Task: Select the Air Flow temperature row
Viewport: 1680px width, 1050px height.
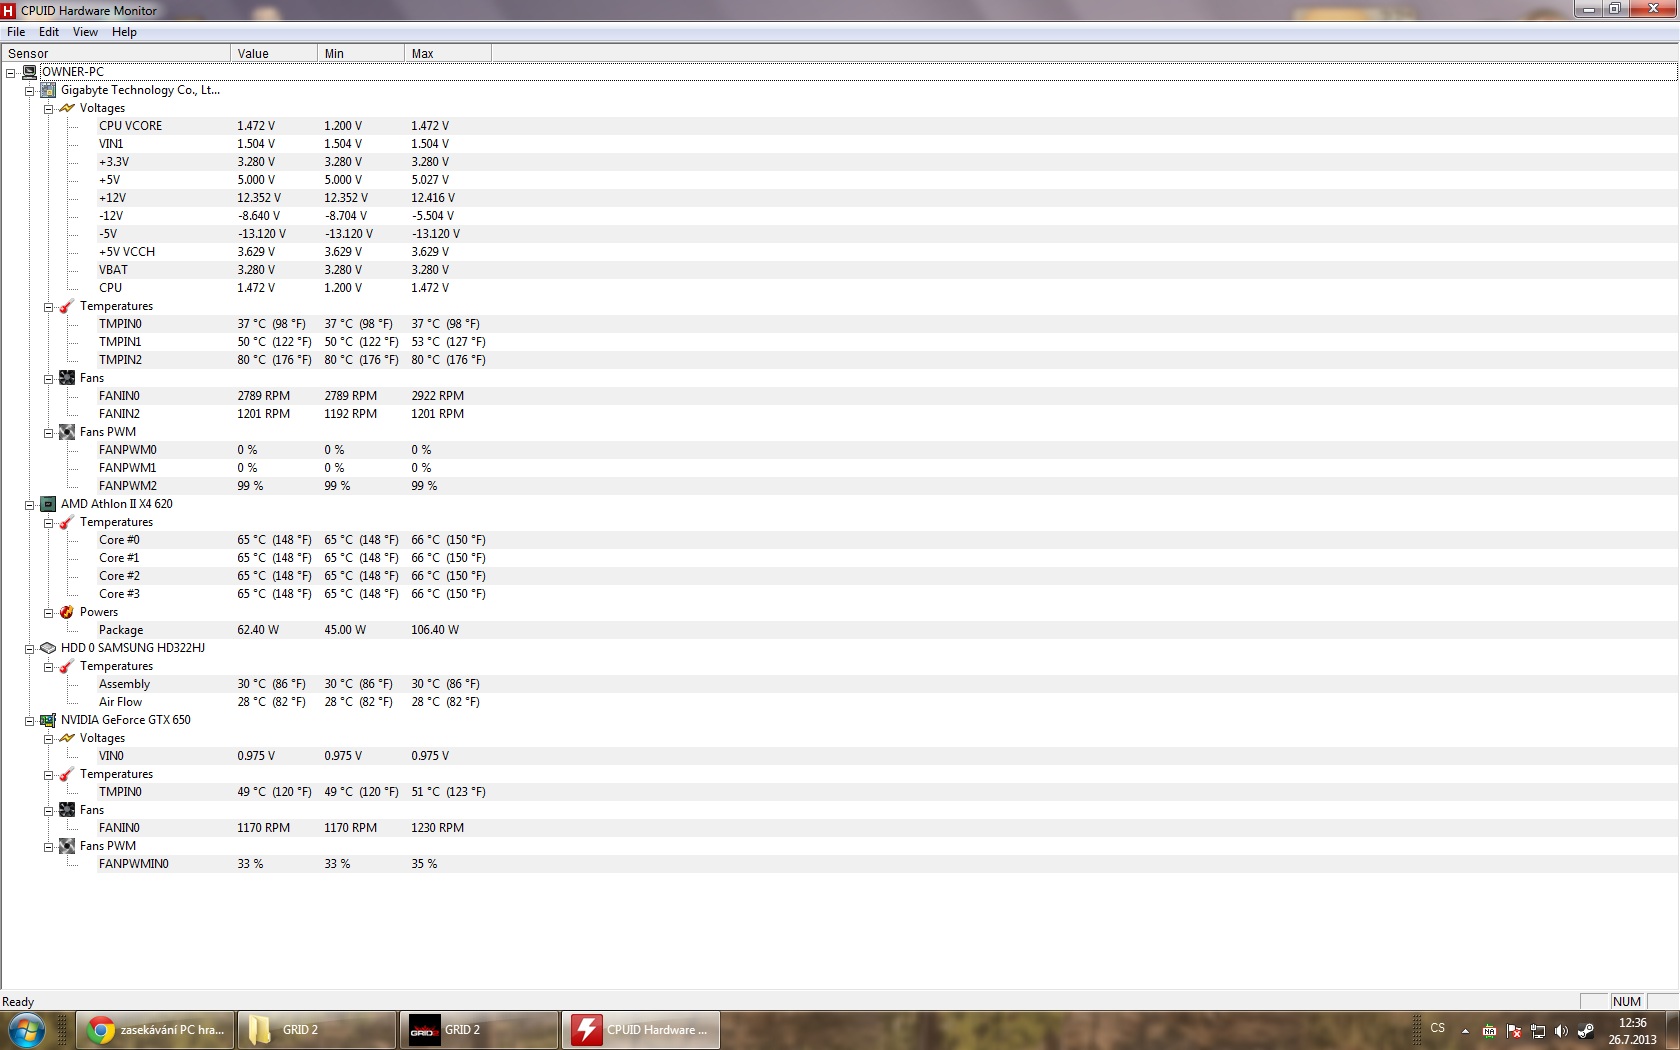Action: click(887, 702)
